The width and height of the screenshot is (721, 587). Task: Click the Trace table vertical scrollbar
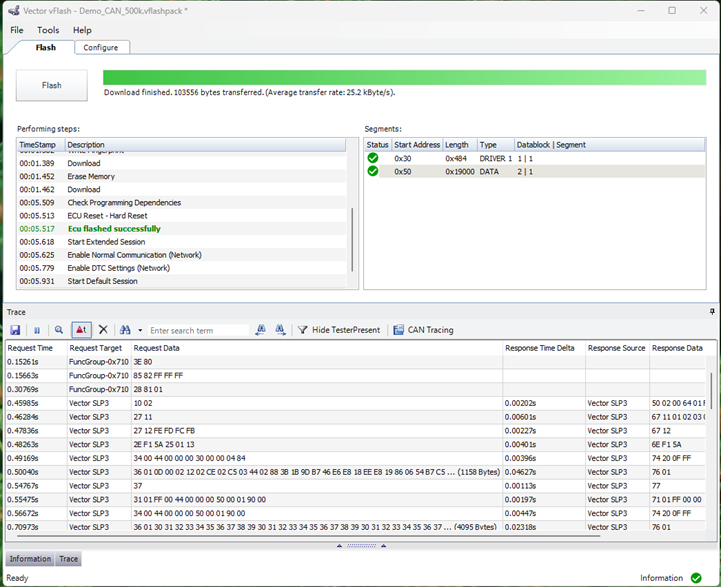click(711, 391)
